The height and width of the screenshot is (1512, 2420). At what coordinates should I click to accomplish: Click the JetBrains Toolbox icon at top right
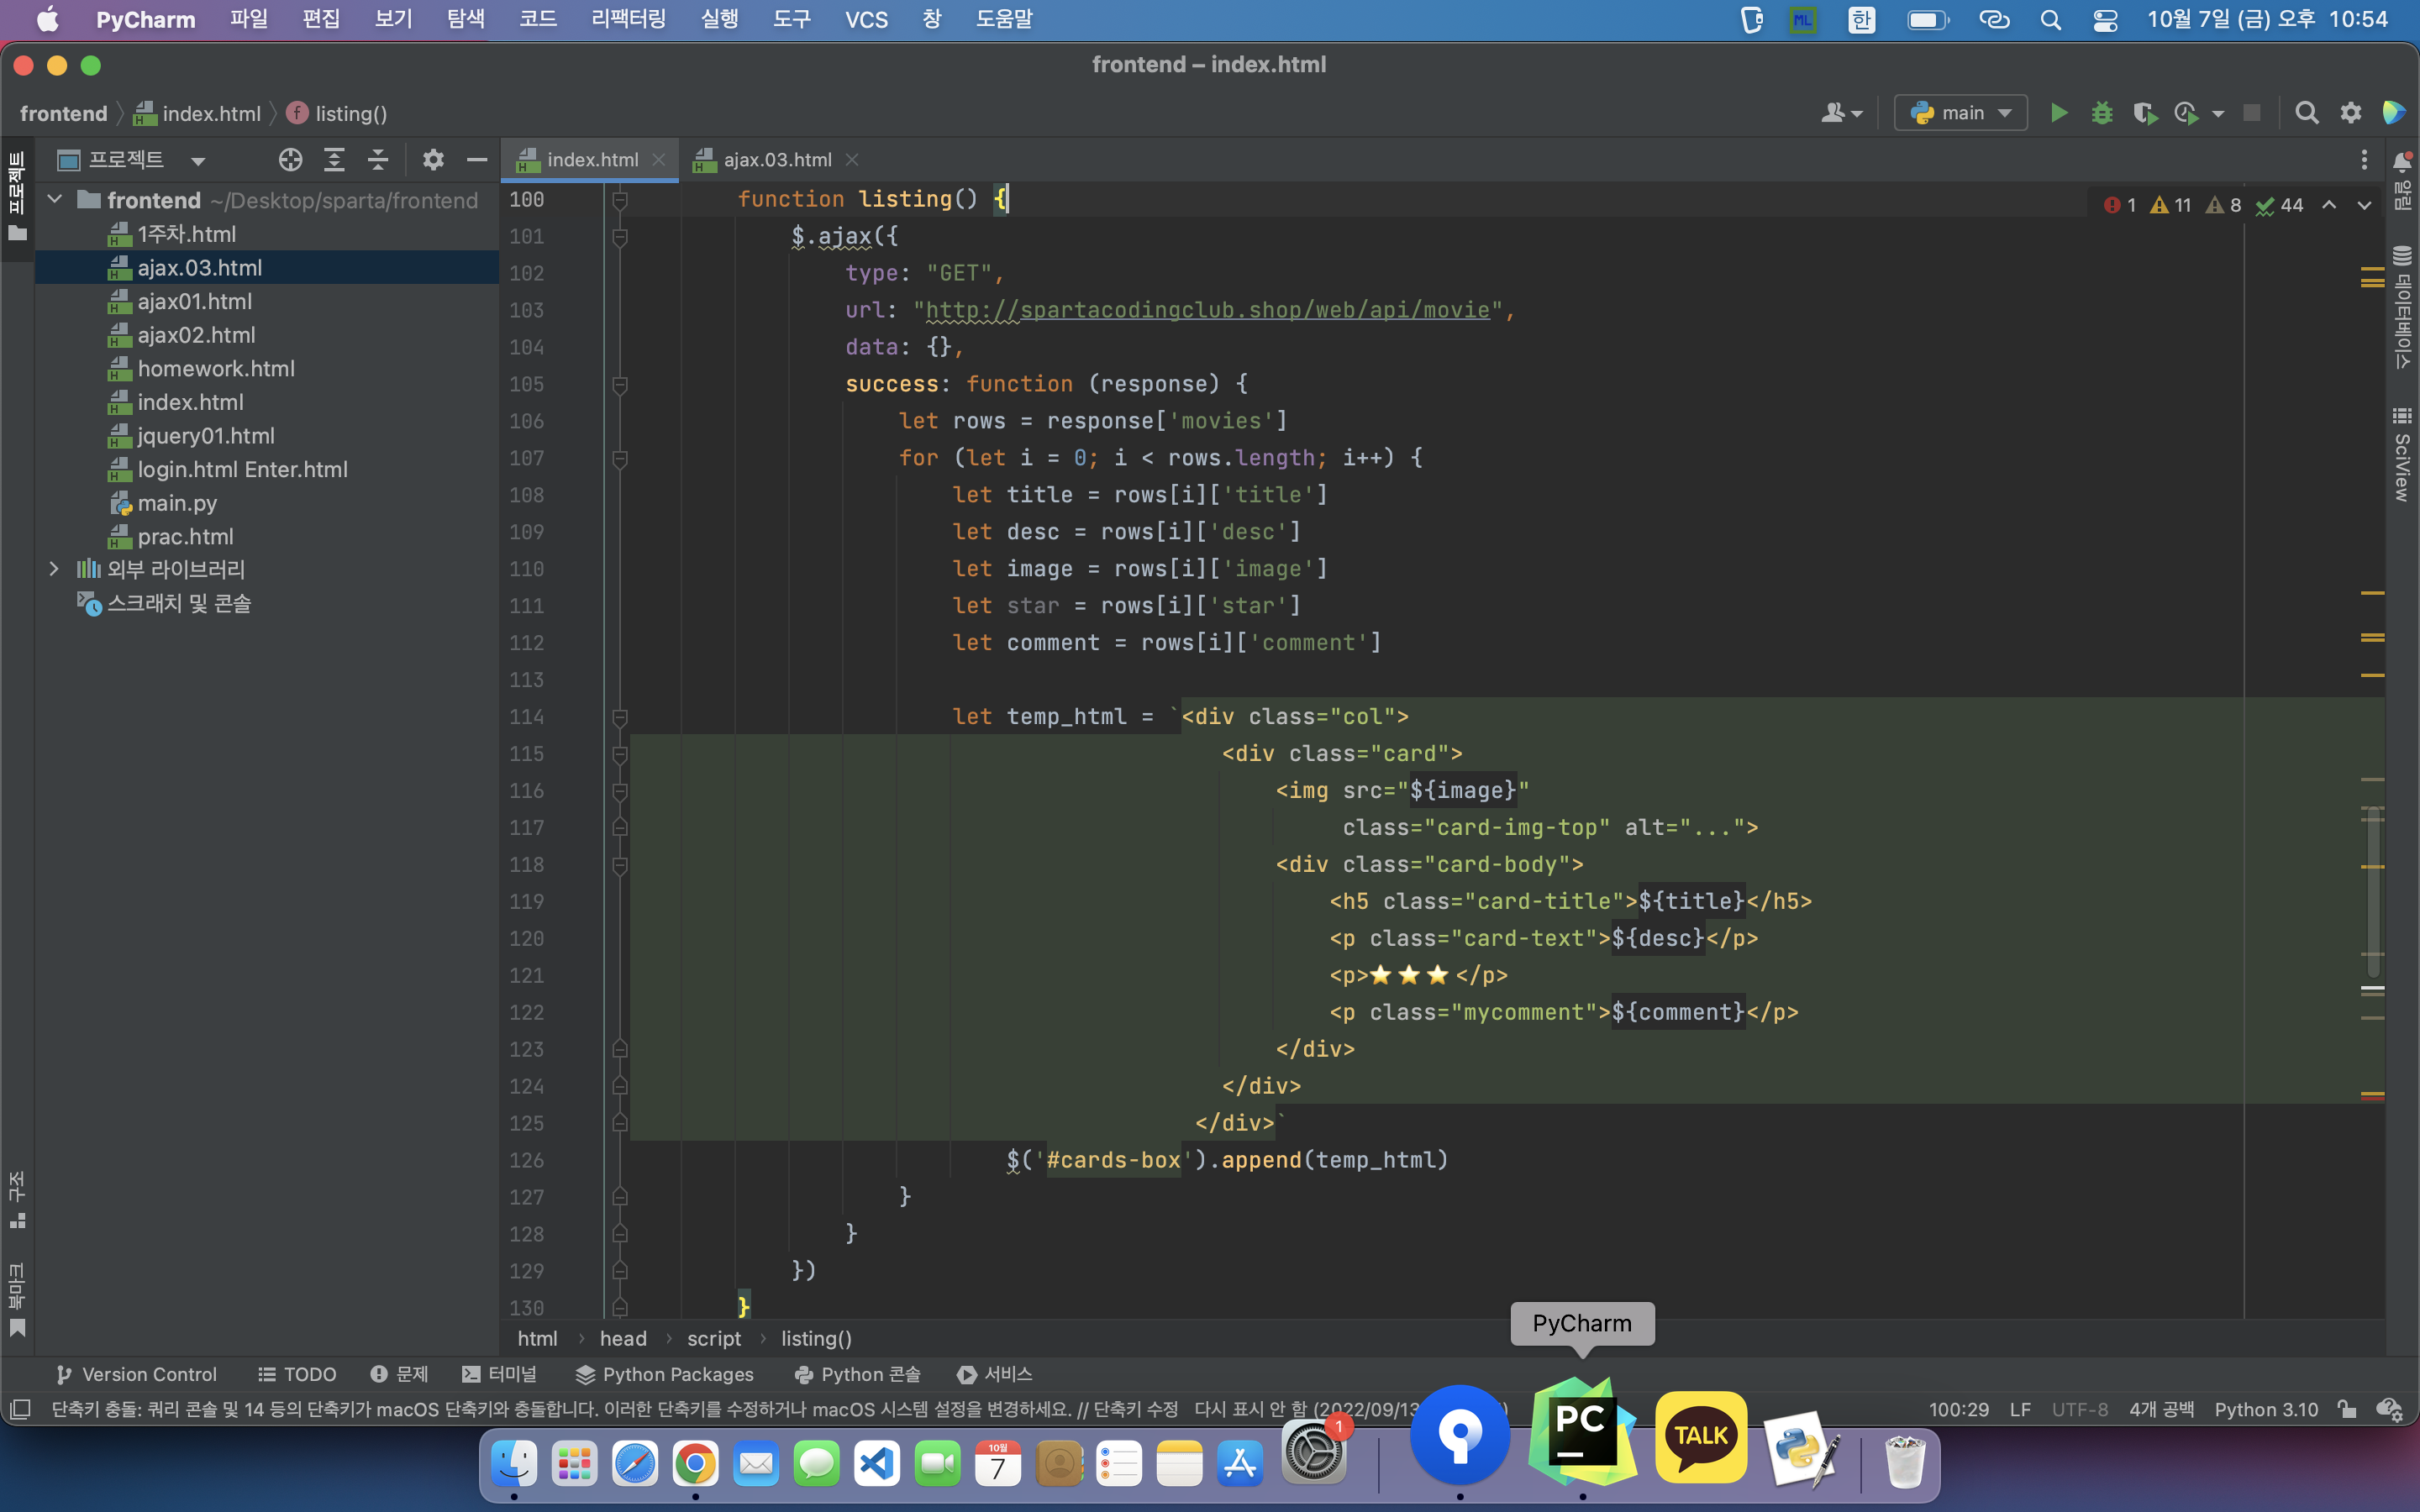[2394, 113]
